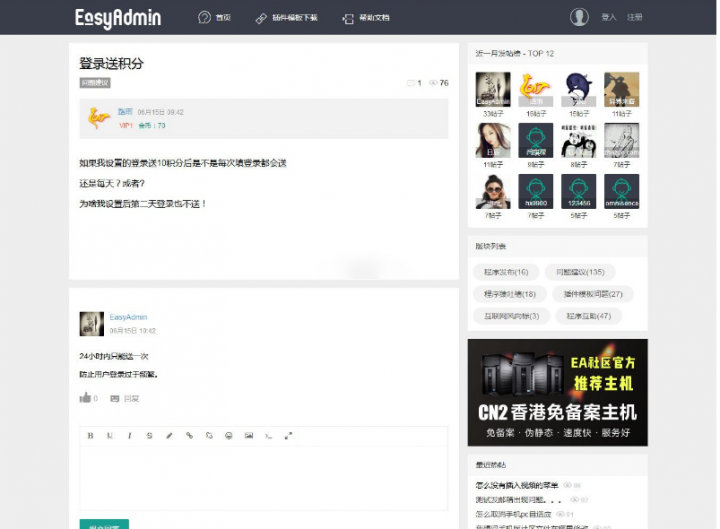Open first recent post about 视频 menu

pos(517,485)
